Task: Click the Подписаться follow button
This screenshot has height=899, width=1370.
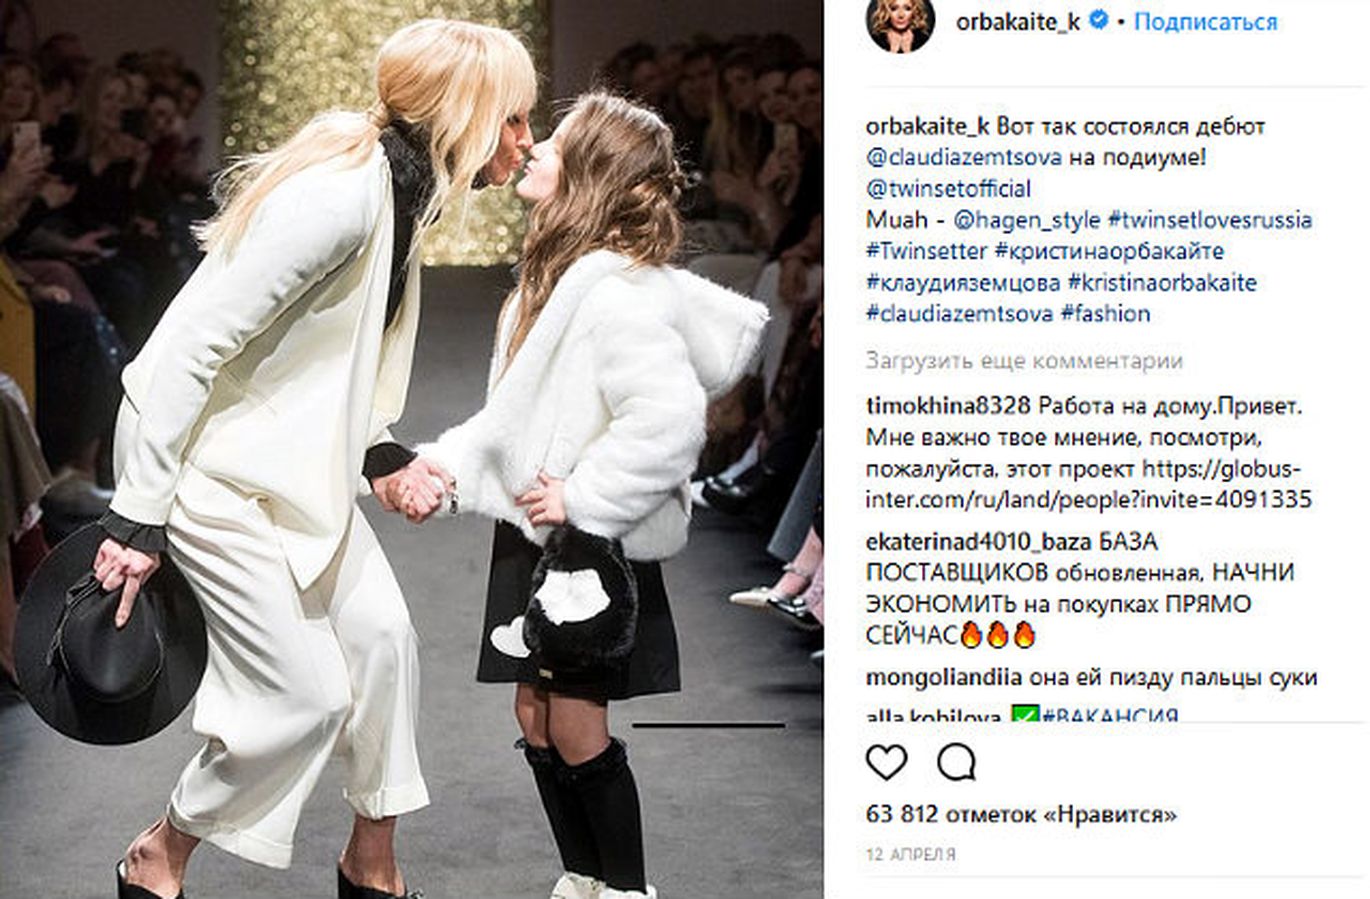Action: tap(1205, 21)
